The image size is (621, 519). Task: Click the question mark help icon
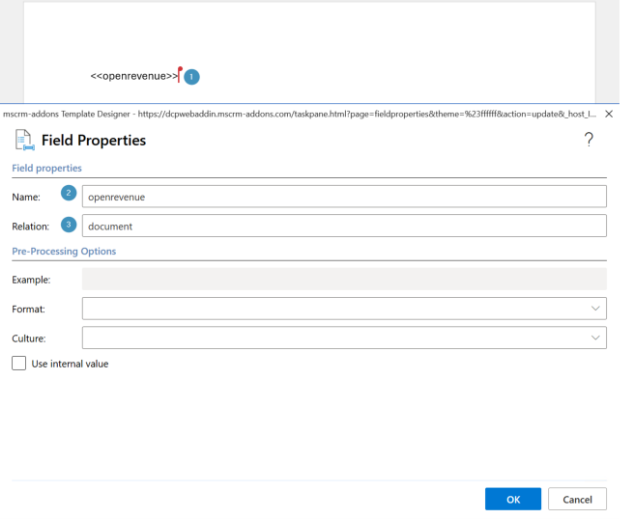point(589,140)
